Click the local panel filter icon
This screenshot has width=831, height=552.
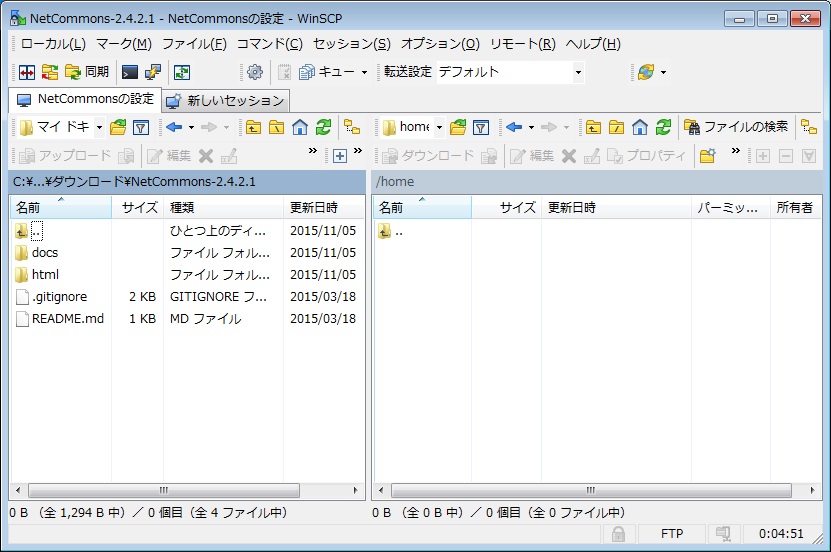click(141, 127)
